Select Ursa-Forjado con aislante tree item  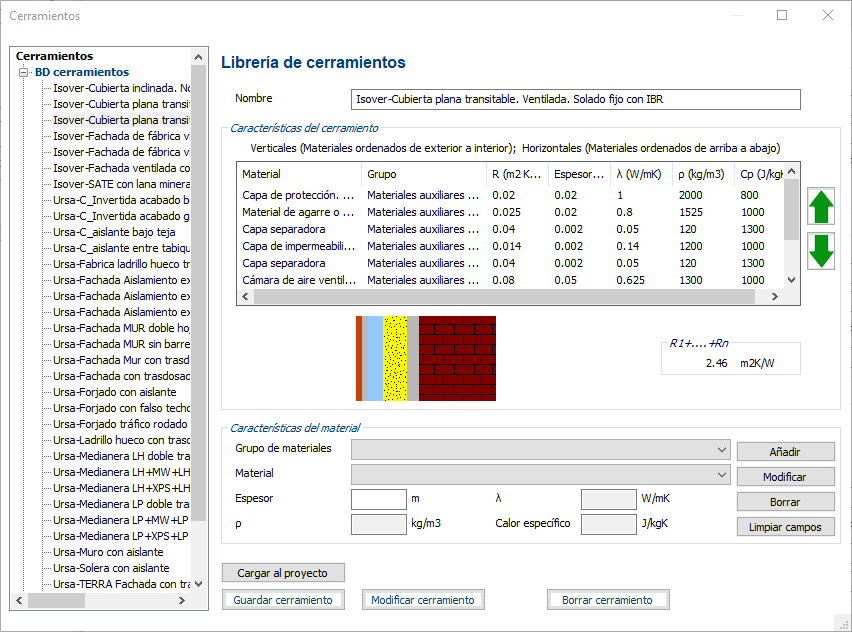pyautogui.click(x=114, y=392)
